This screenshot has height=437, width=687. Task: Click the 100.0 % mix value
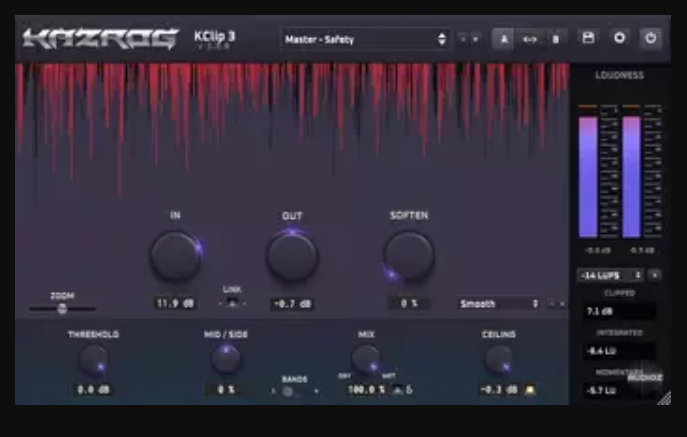[366, 390]
